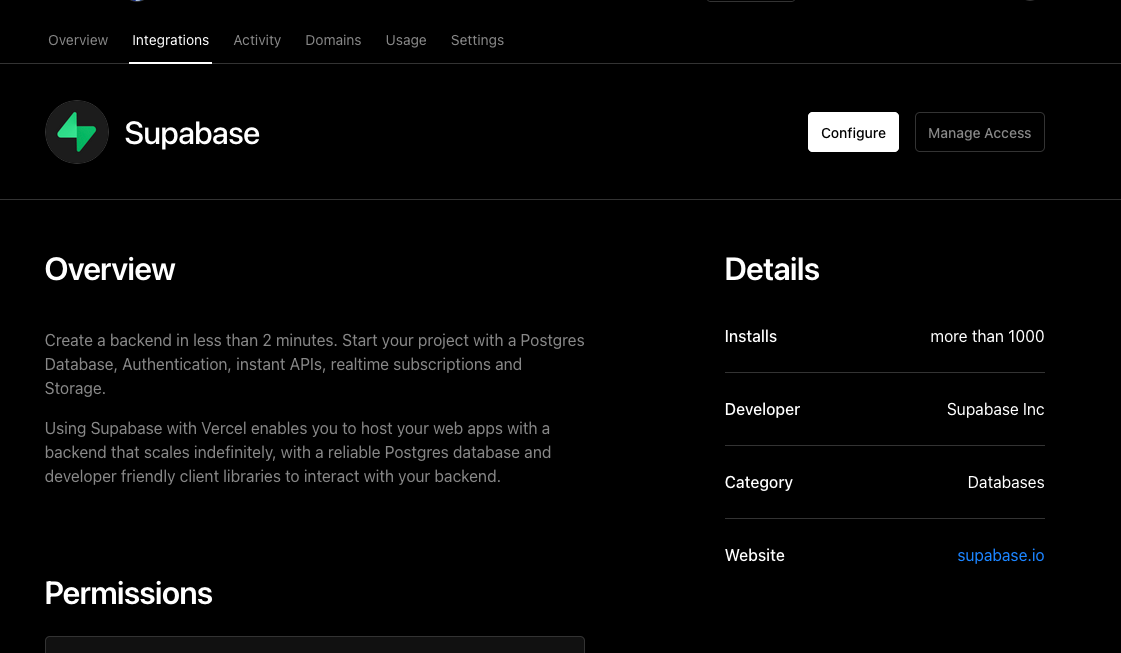
Task: Open the Settings tab
Action: pyautogui.click(x=477, y=40)
